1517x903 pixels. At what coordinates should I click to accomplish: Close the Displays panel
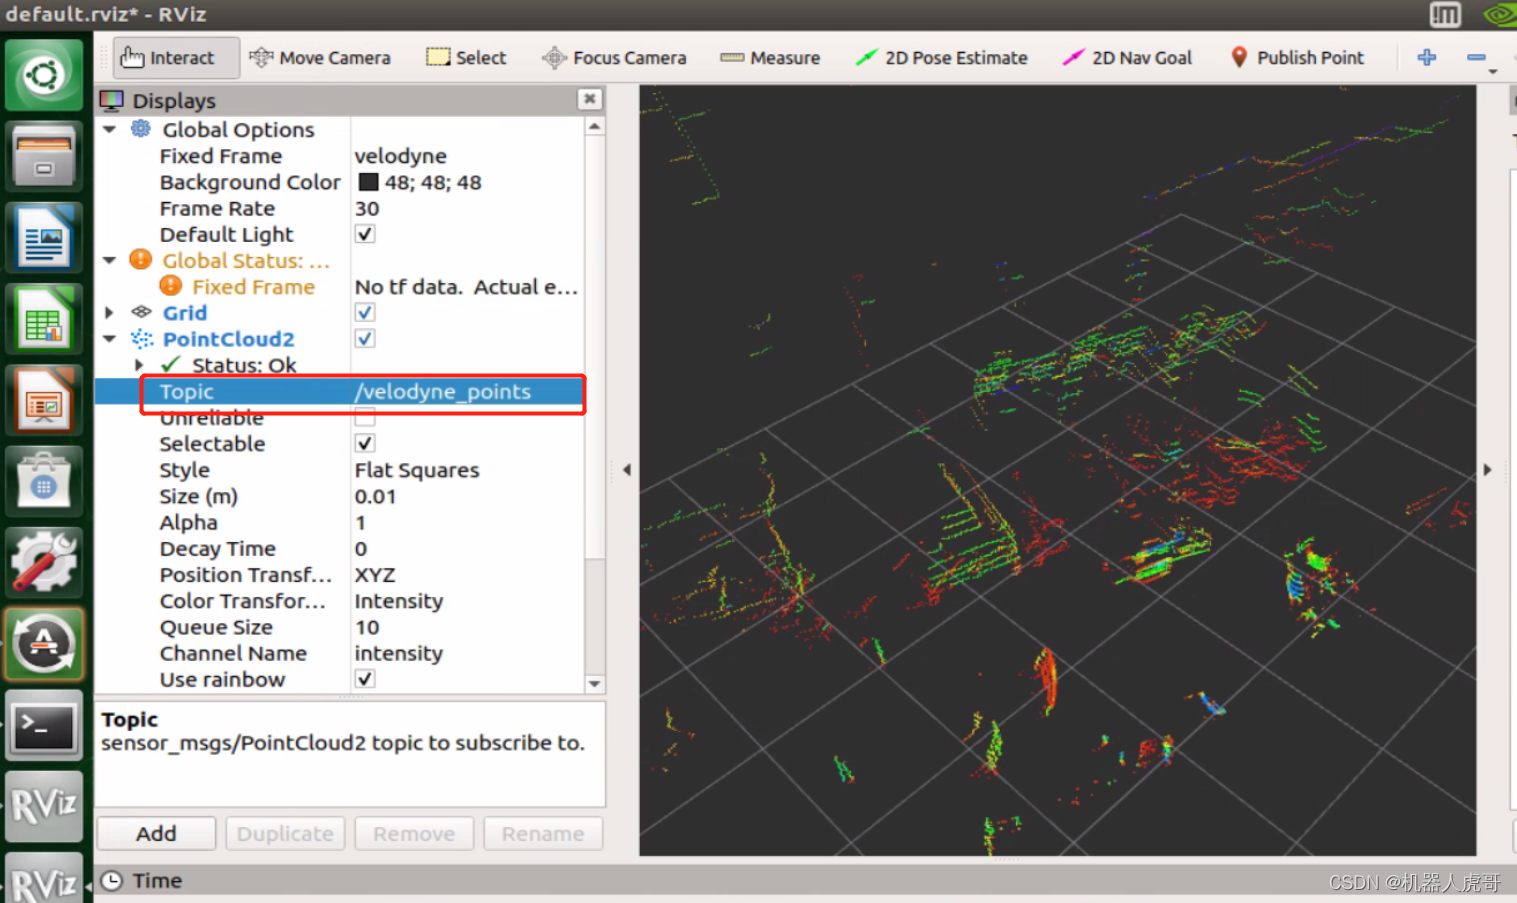590,98
